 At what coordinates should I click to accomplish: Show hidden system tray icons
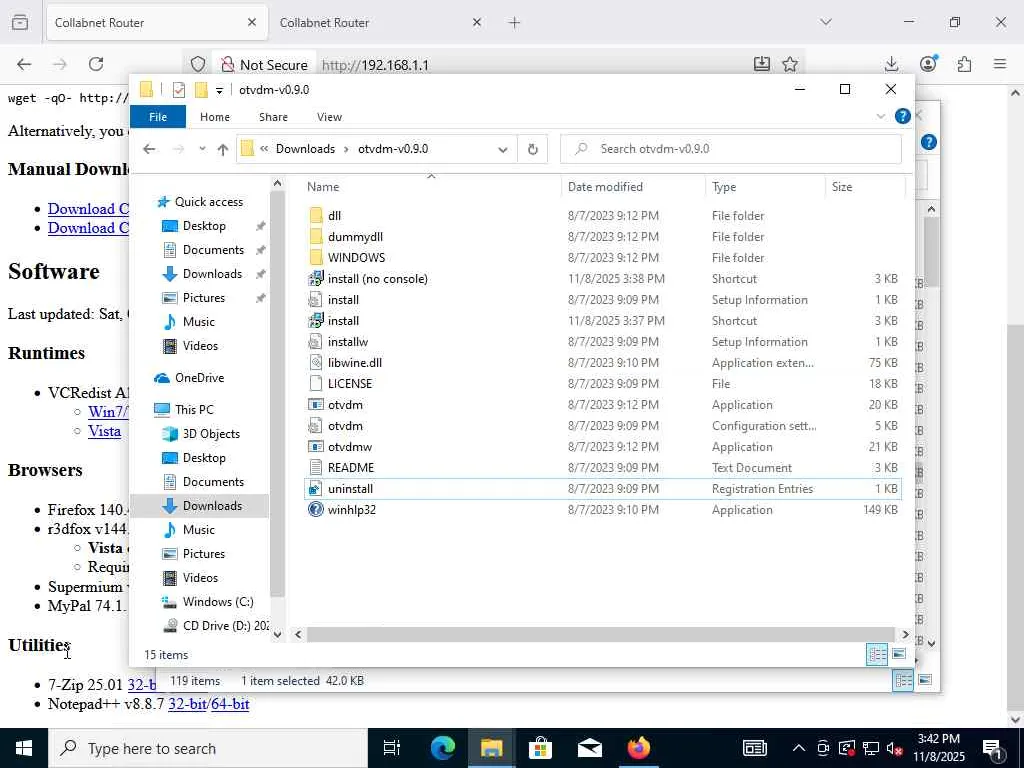[799, 748]
